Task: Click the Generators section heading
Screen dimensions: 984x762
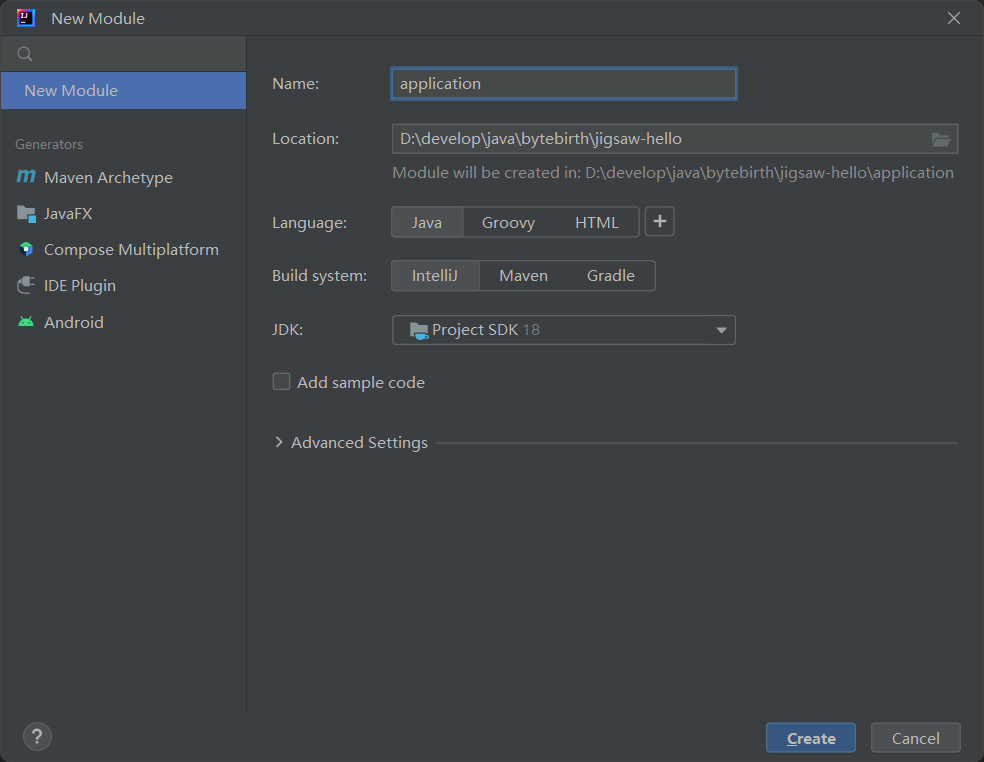Action: pyautogui.click(x=49, y=144)
